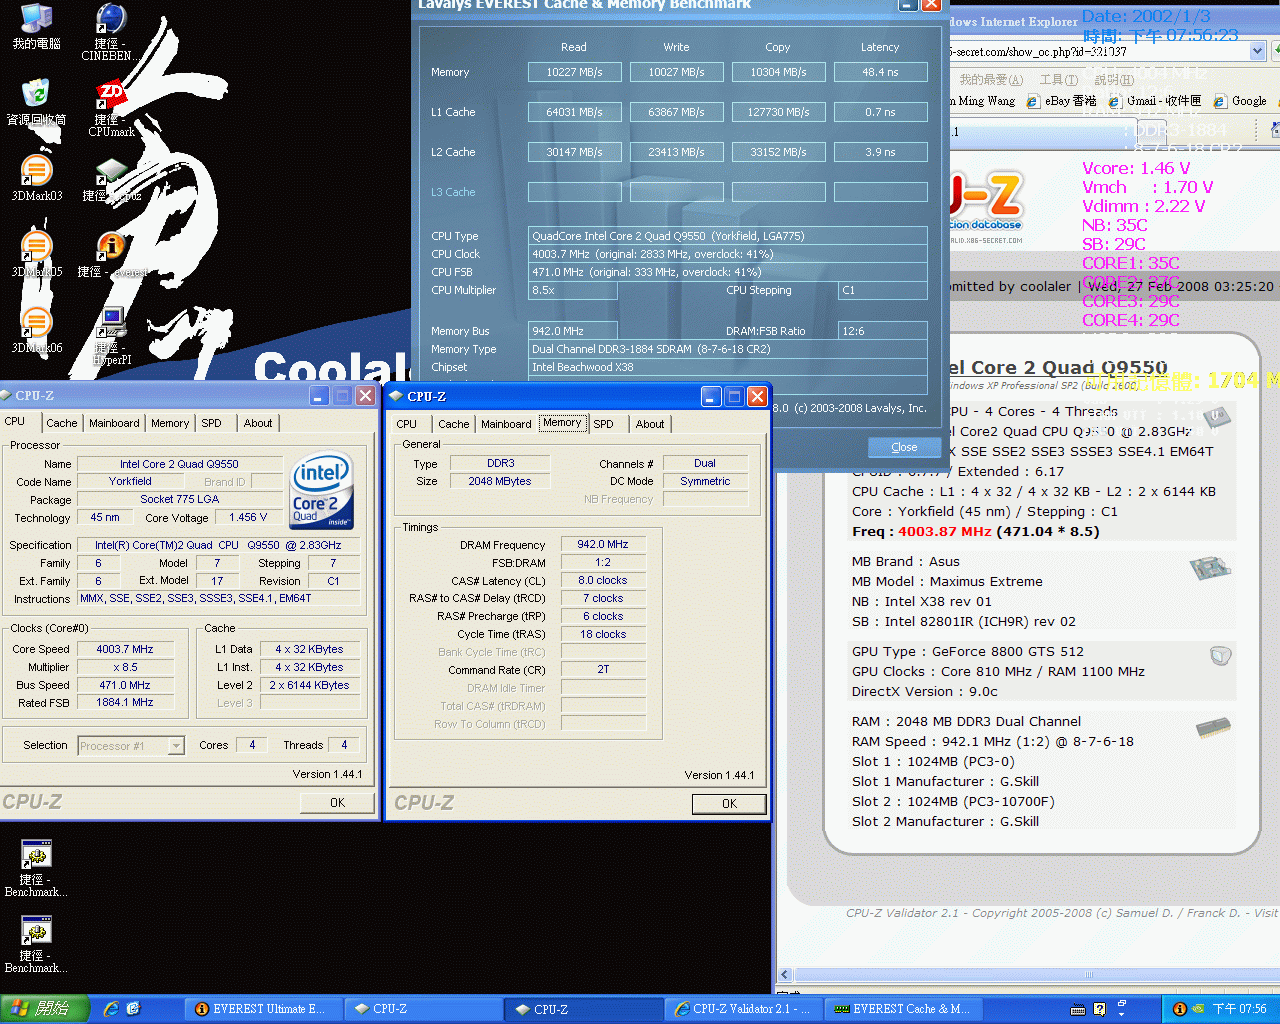Select the CINEBENCH shortcut on the desktop
1280x1024 pixels.
coord(108,32)
